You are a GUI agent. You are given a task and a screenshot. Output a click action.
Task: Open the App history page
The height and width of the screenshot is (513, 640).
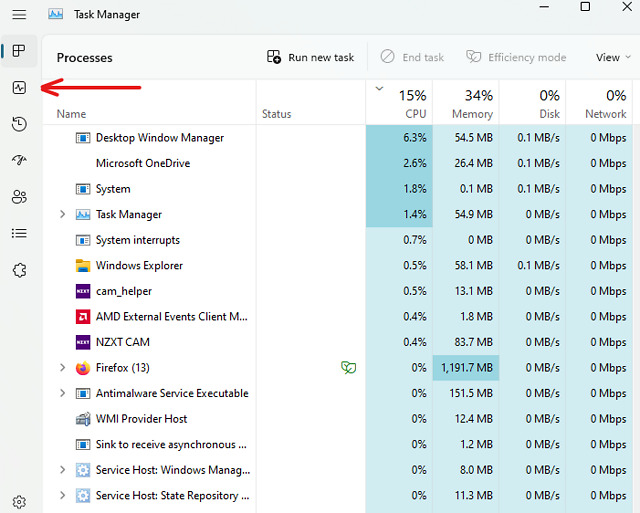(19, 124)
